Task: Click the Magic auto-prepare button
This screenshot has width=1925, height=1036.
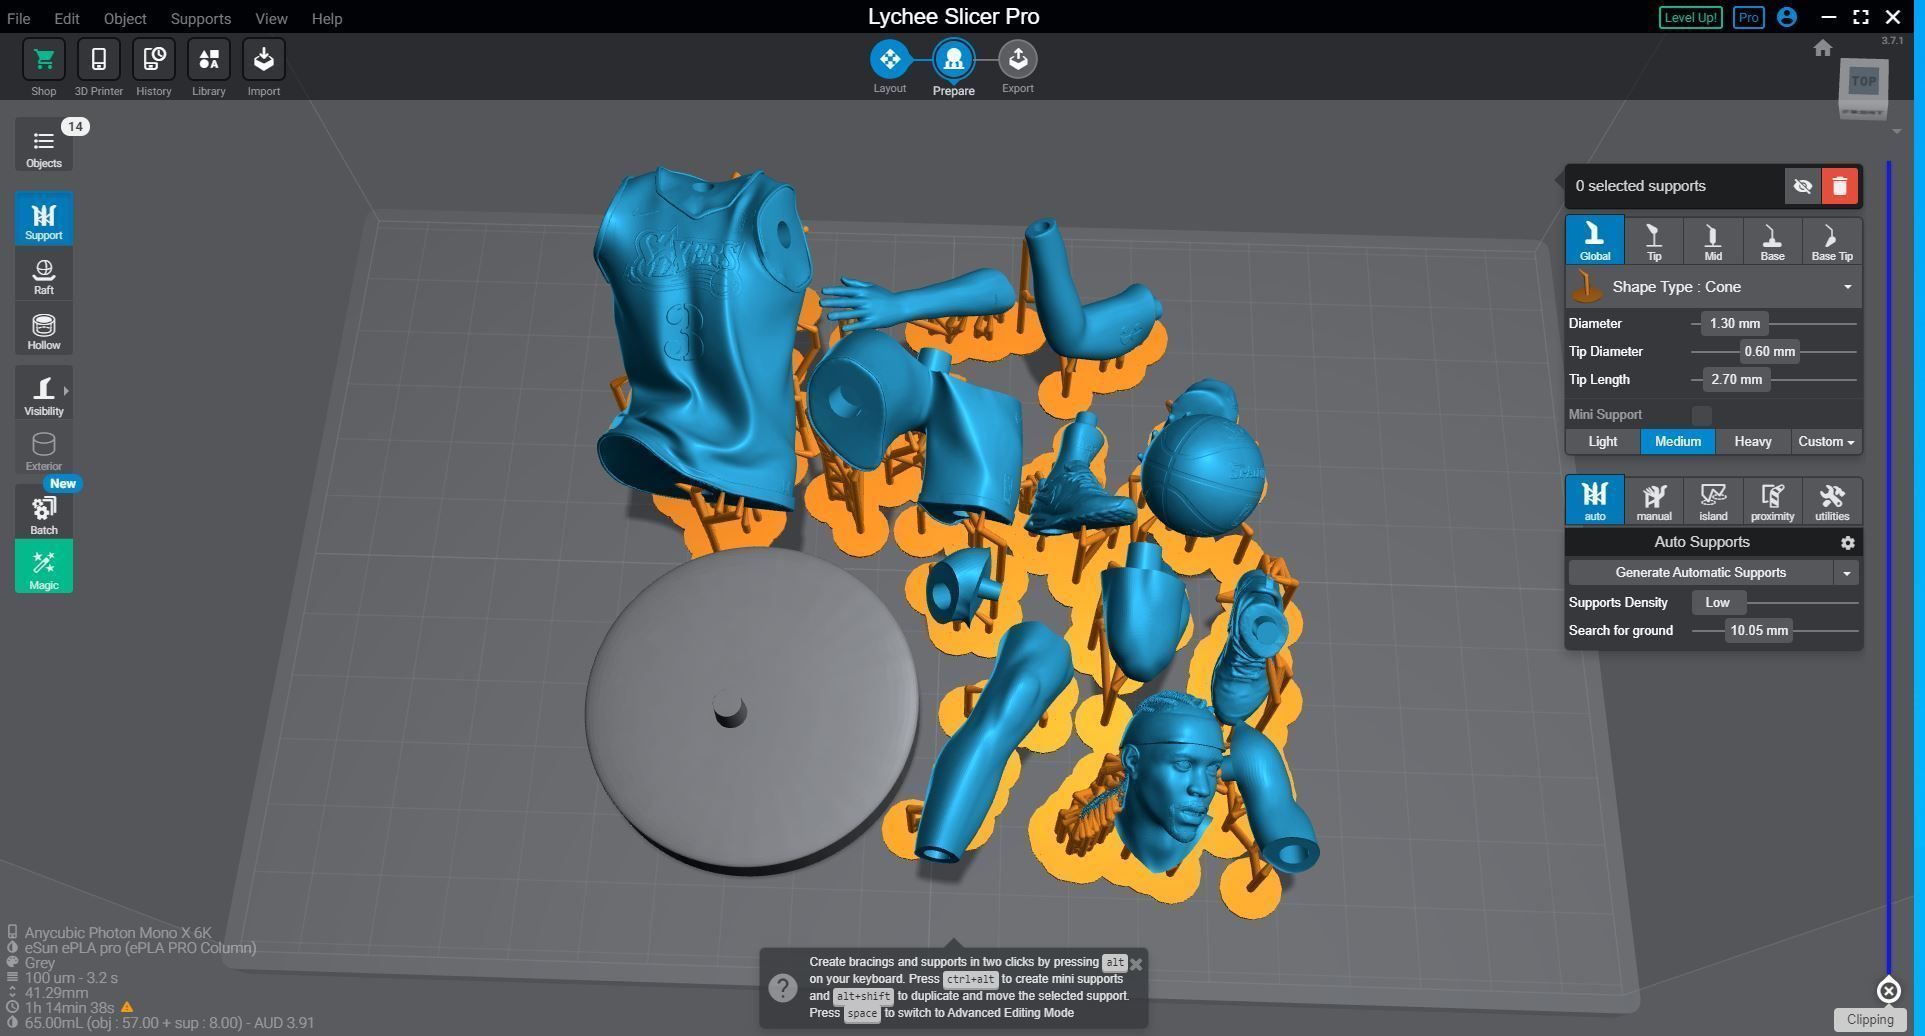Action: click(43, 567)
